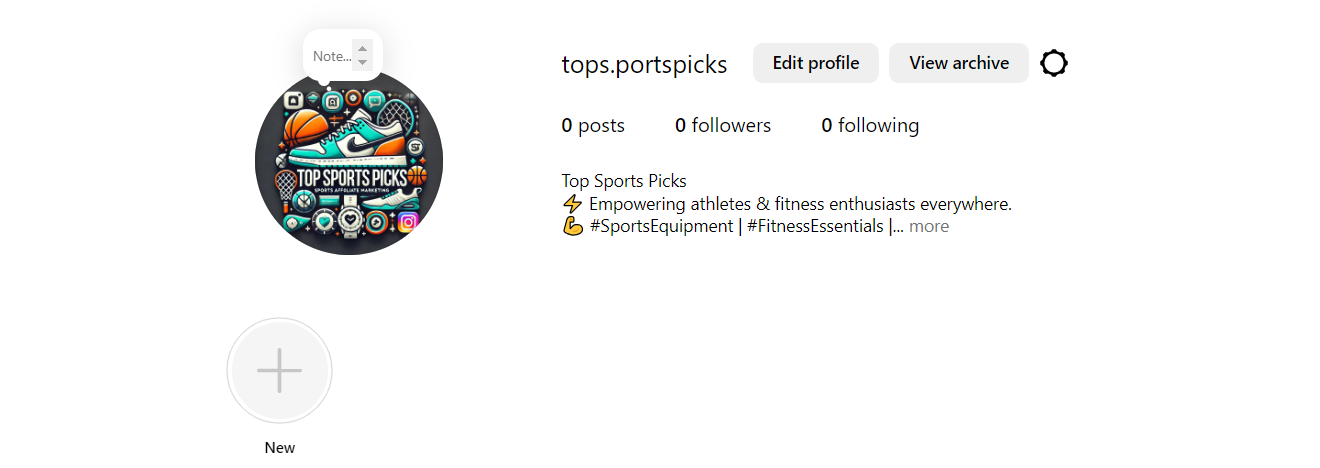The width and height of the screenshot is (1320, 468).
Task: Expand the bio with more link
Action: tap(929, 226)
